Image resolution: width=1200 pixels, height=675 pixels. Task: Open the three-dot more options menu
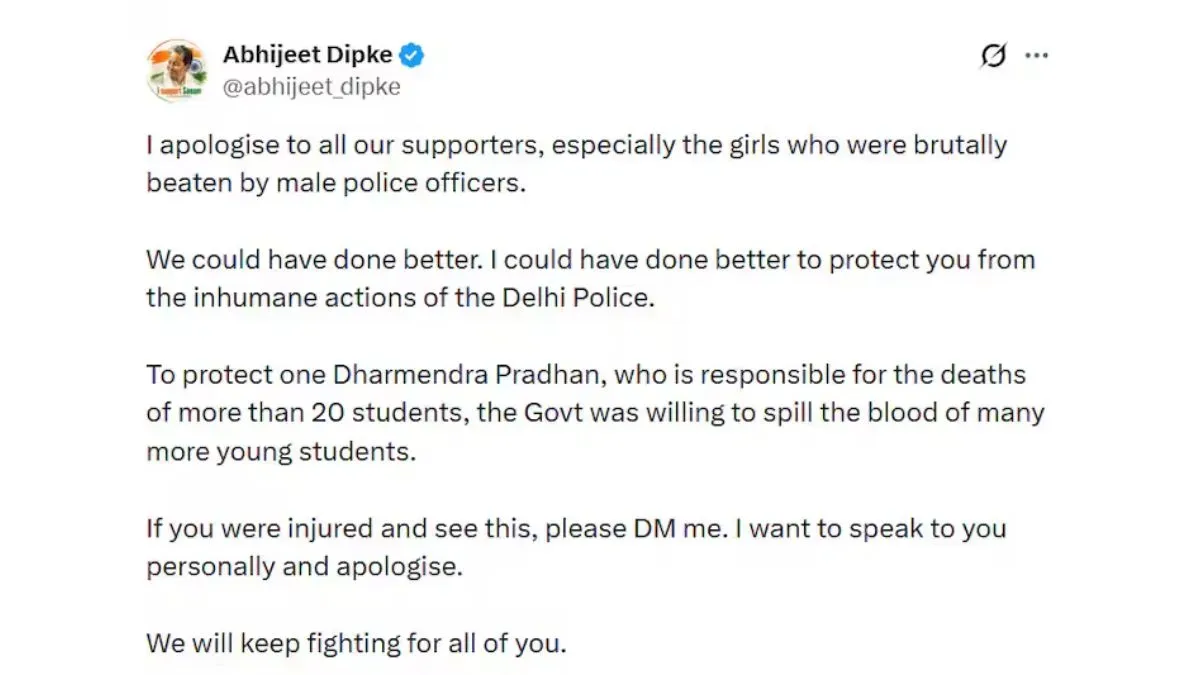(x=1036, y=56)
